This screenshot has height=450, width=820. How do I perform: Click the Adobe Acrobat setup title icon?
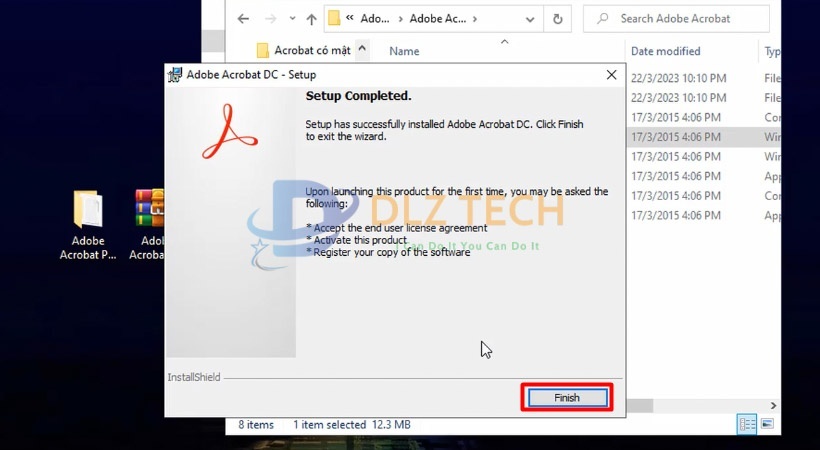click(175, 75)
